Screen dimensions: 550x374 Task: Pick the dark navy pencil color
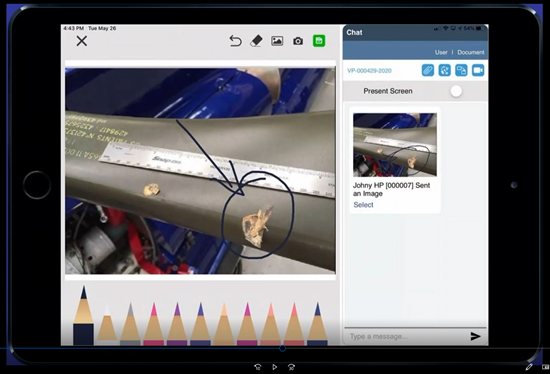tap(83, 315)
